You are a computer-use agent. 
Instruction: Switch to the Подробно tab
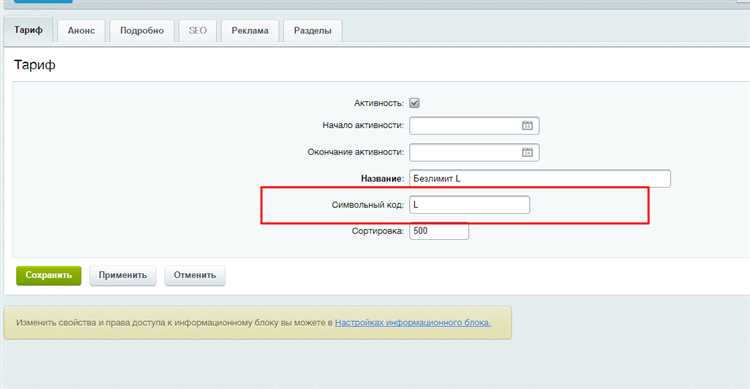point(142,31)
